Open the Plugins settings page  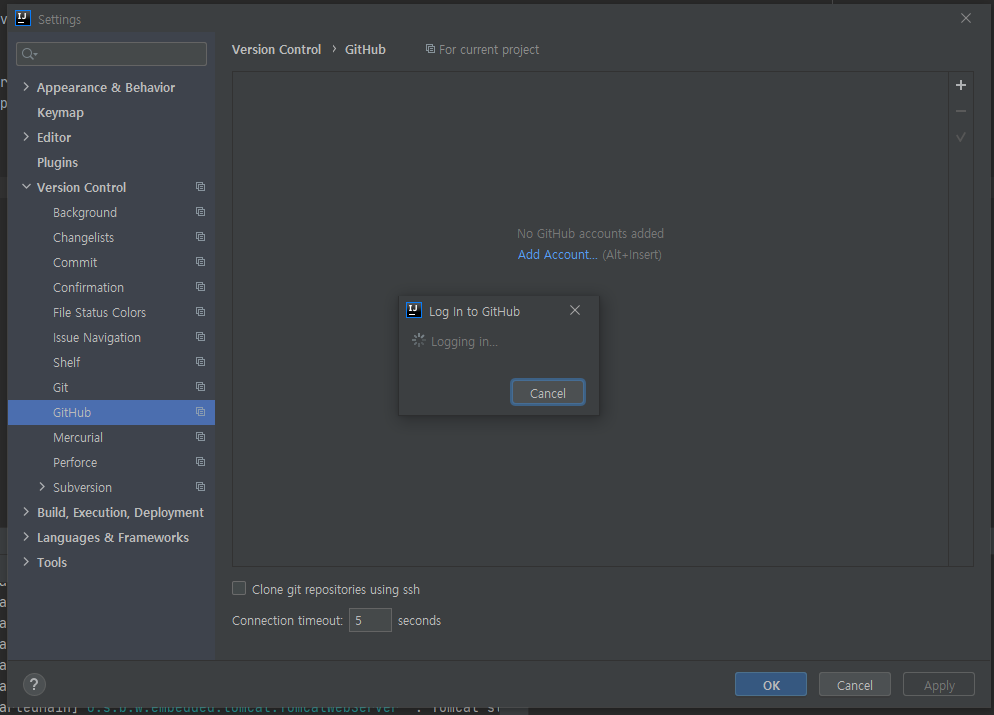click(x=57, y=163)
